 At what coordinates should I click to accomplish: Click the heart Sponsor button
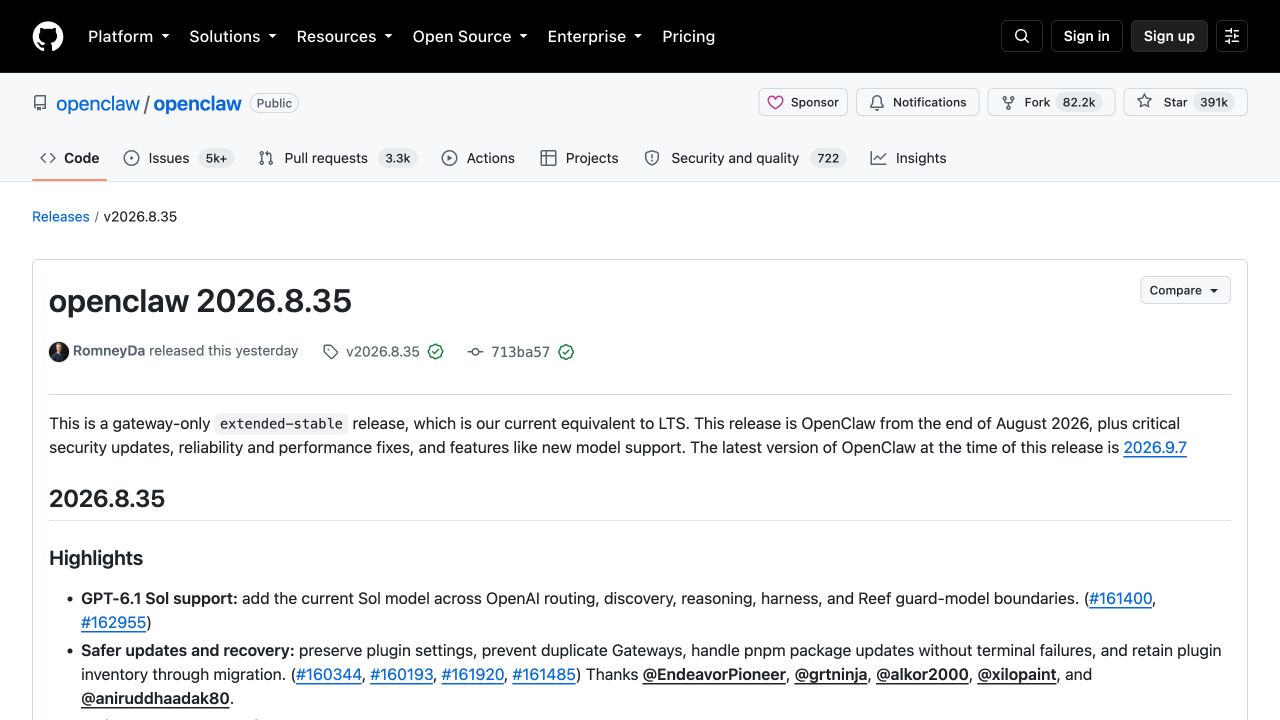pyautogui.click(x=803, y=102)
